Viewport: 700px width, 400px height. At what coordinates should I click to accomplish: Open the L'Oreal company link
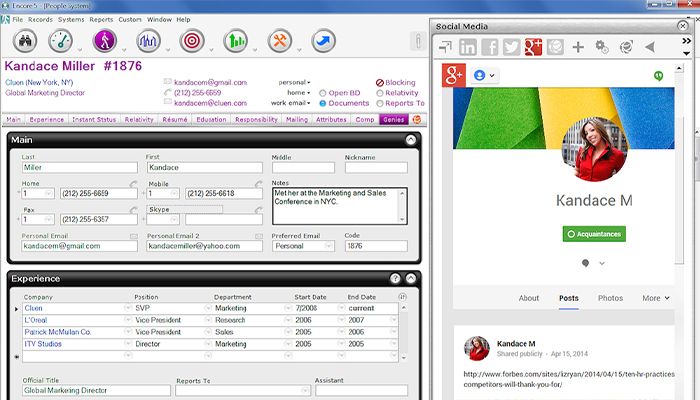(36, 320)
